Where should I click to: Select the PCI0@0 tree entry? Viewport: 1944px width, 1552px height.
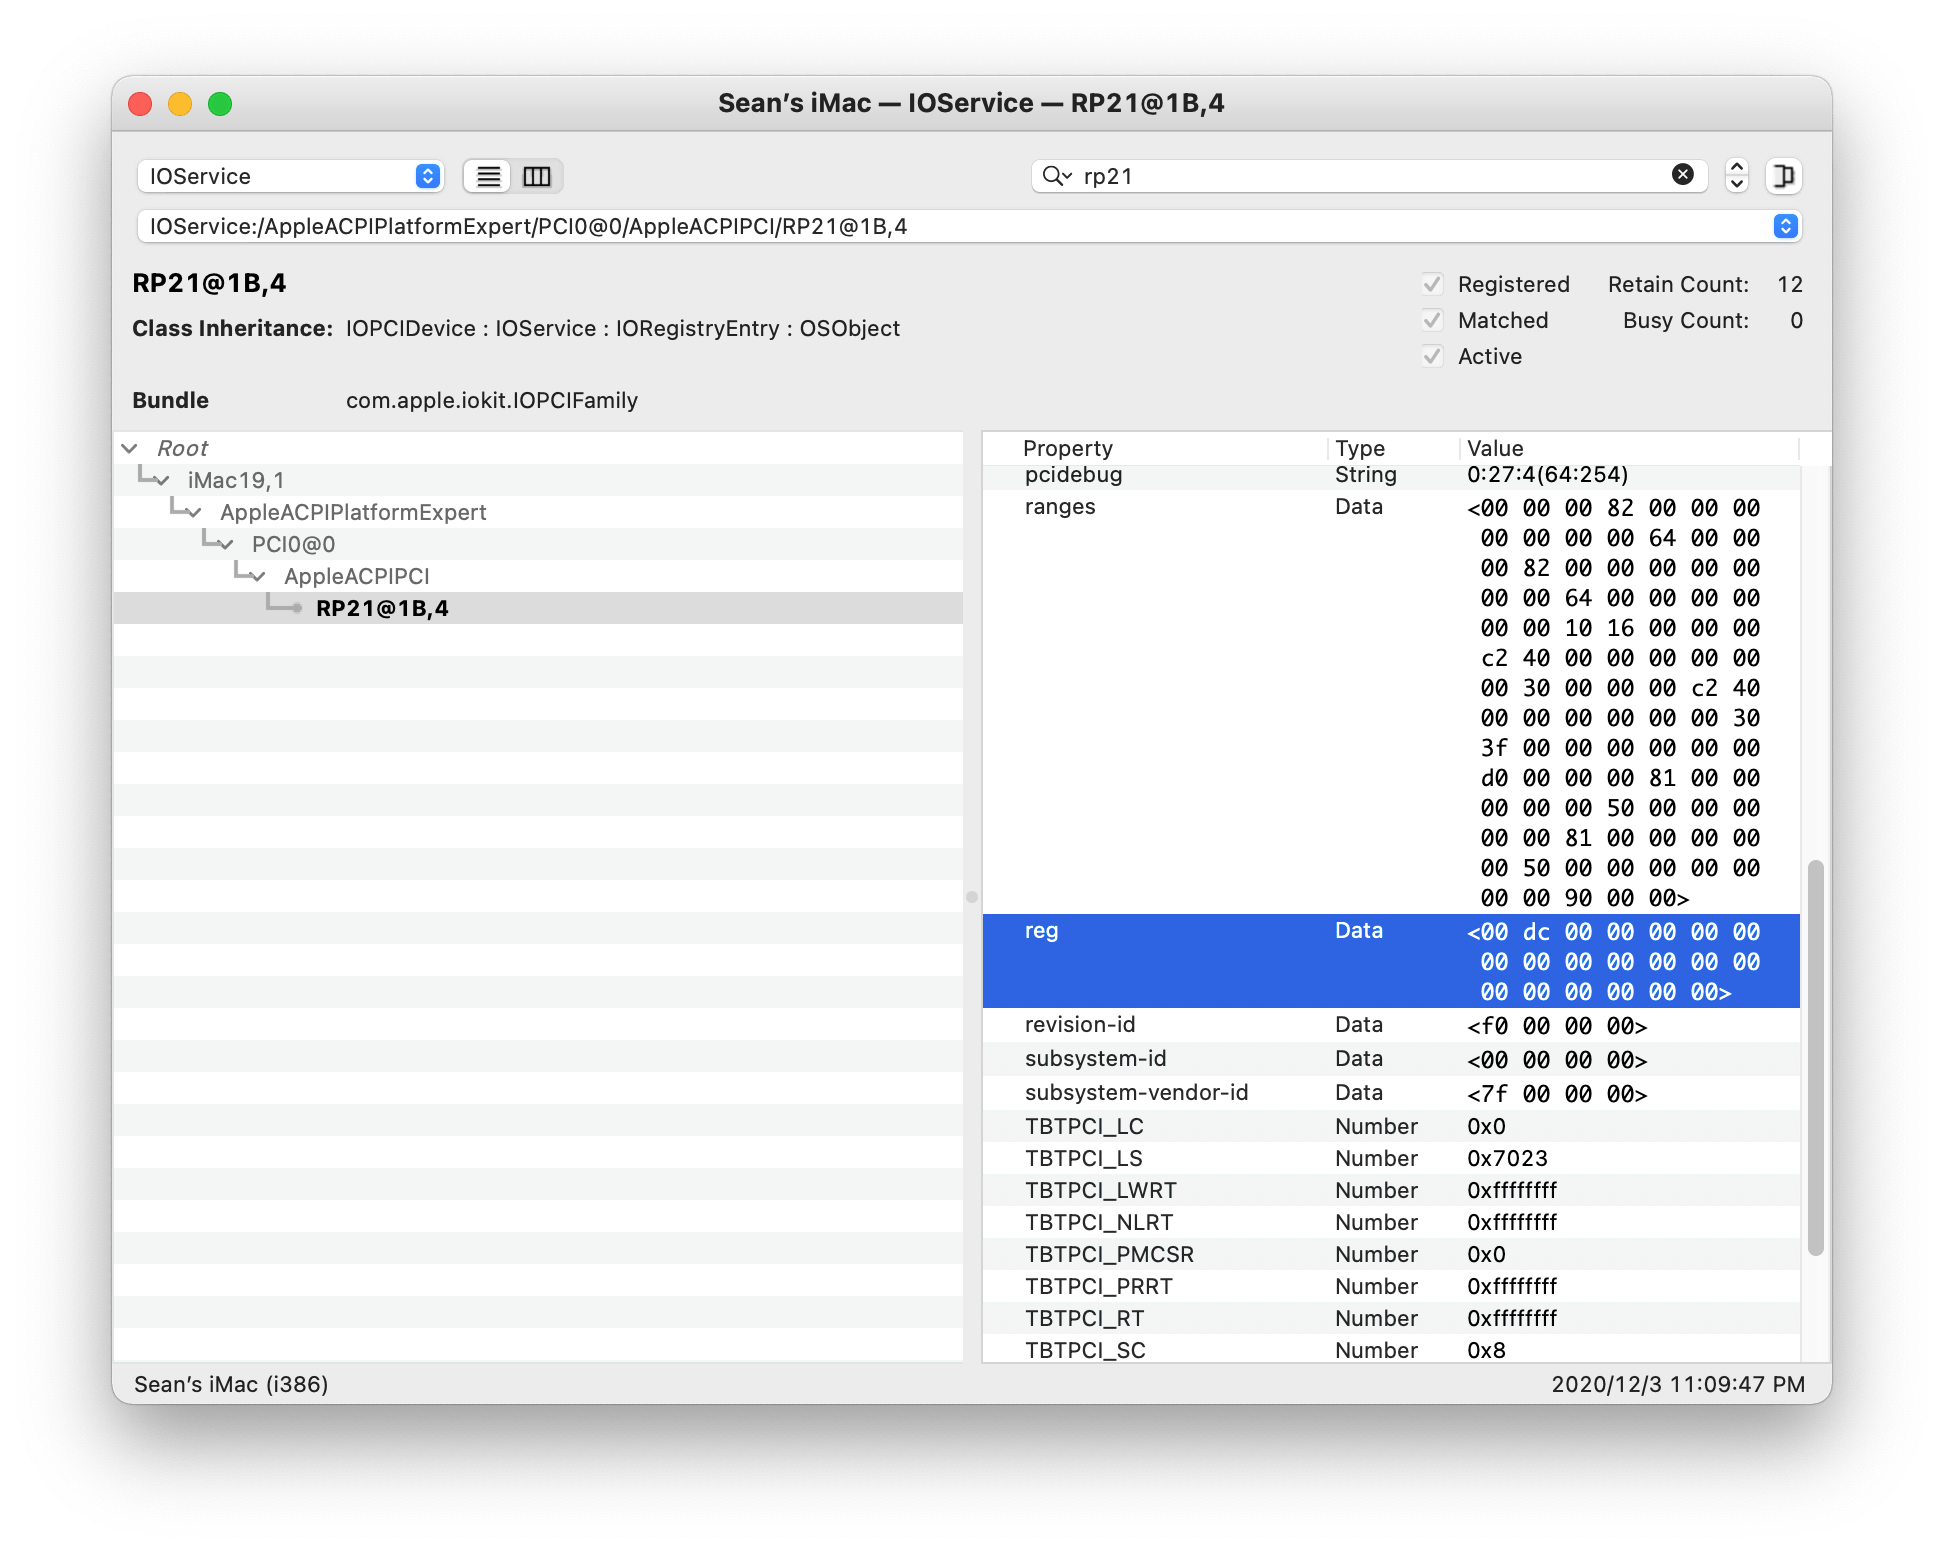(x=538, y=544)
